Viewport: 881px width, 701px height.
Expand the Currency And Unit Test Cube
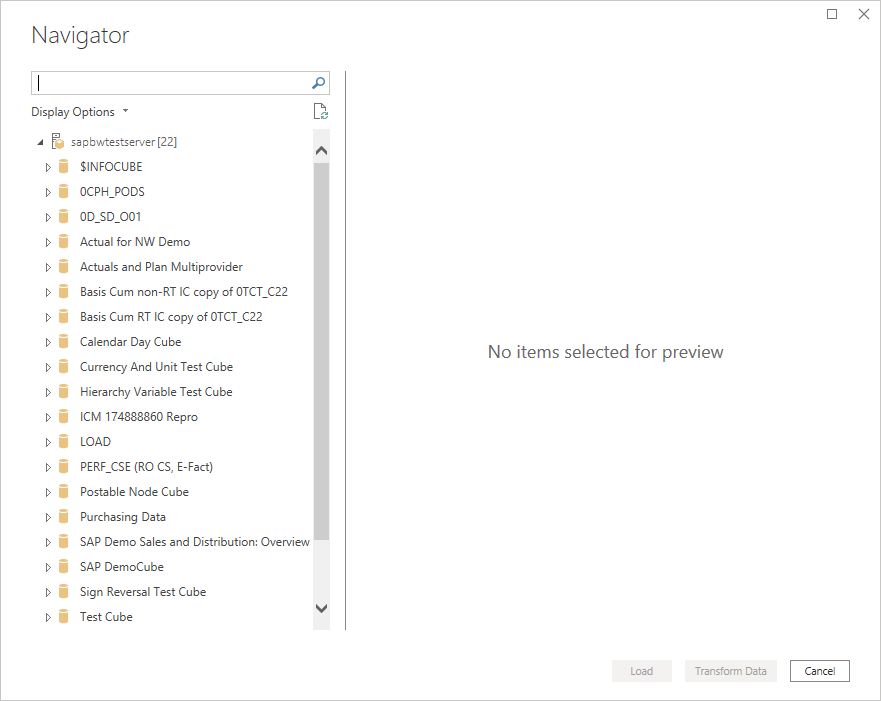(48, 366)
